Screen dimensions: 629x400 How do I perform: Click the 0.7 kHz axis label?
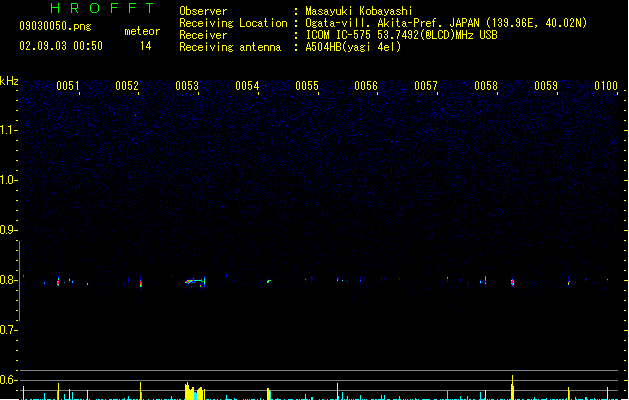[8, 330]
